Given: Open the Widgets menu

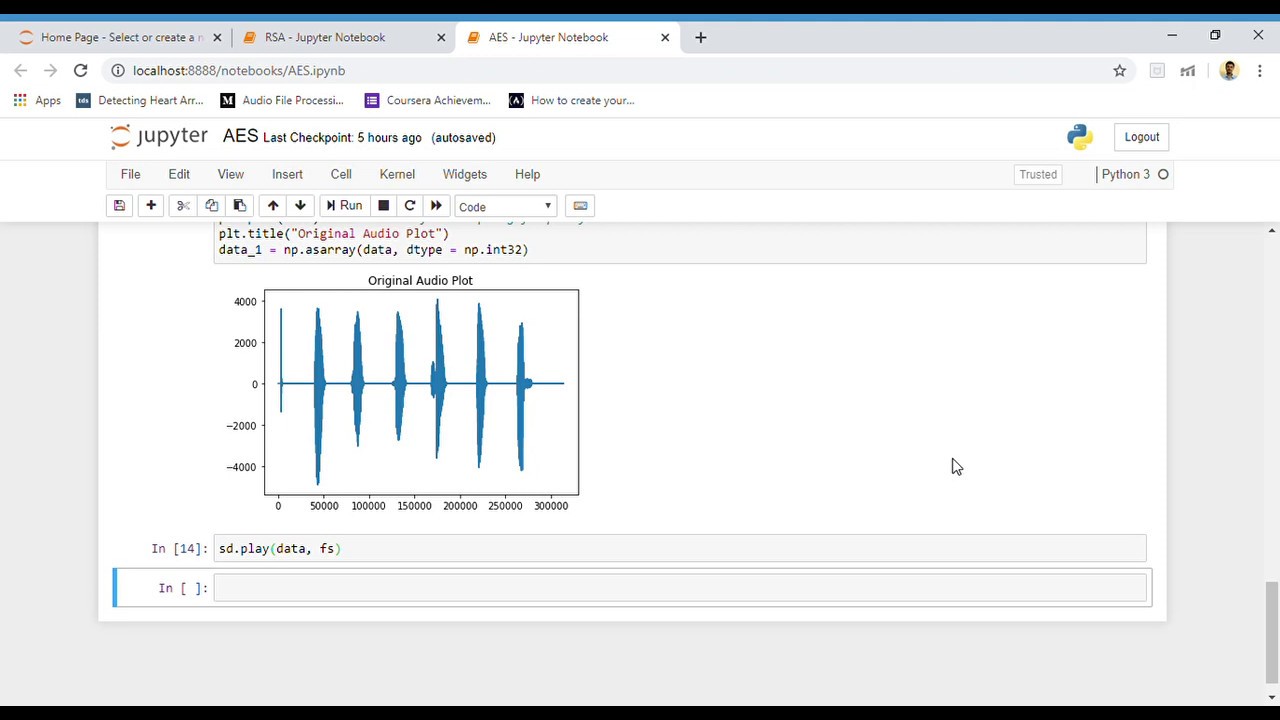Looking at the screenshot, I should [465, 174].
